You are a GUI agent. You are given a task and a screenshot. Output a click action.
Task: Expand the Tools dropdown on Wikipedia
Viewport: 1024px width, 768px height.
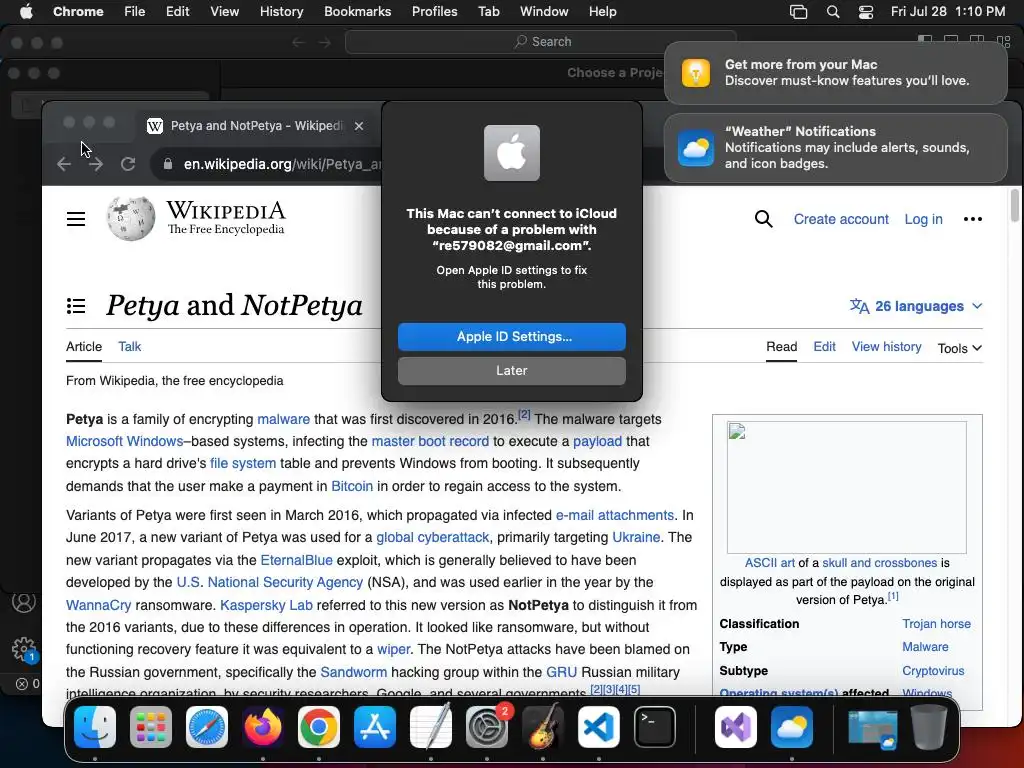point(959,348)
